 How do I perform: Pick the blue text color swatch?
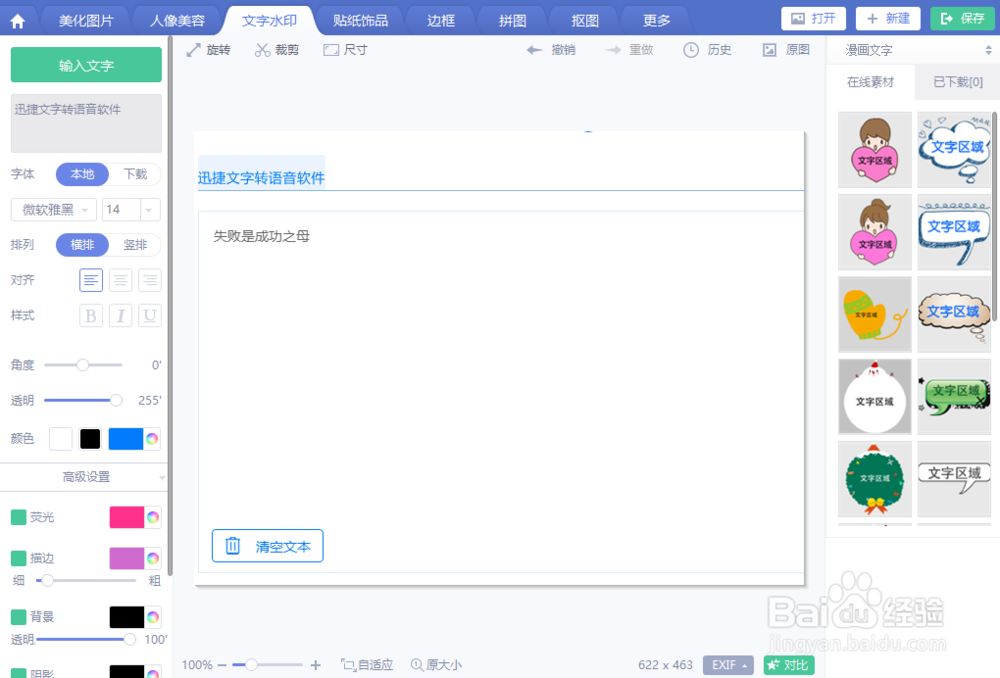pyautogui.click(x=126, y=439)
